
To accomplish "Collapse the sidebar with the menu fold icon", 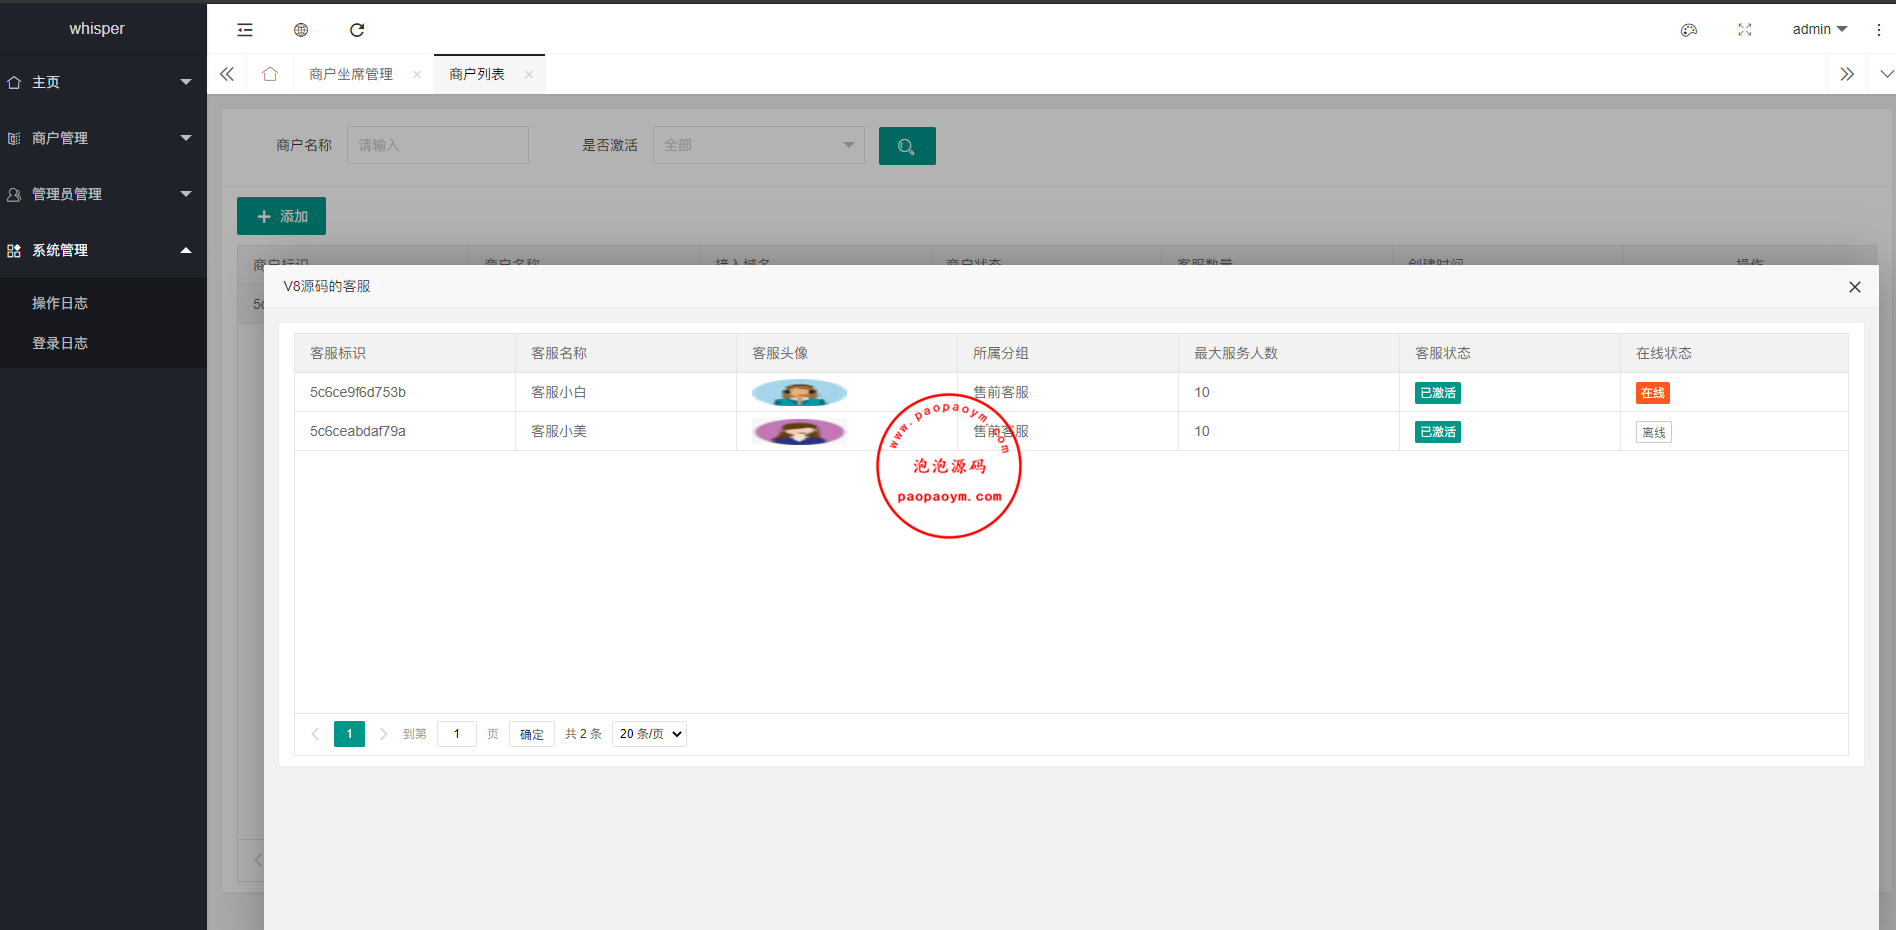I will (x=245, y=30).
